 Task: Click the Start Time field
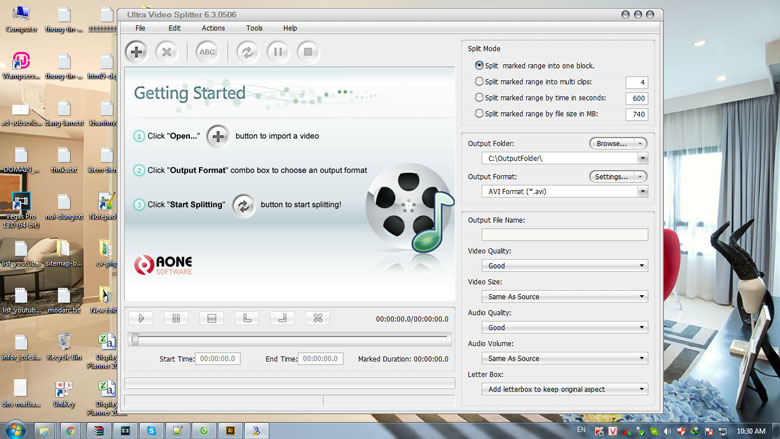pos(218,358)
